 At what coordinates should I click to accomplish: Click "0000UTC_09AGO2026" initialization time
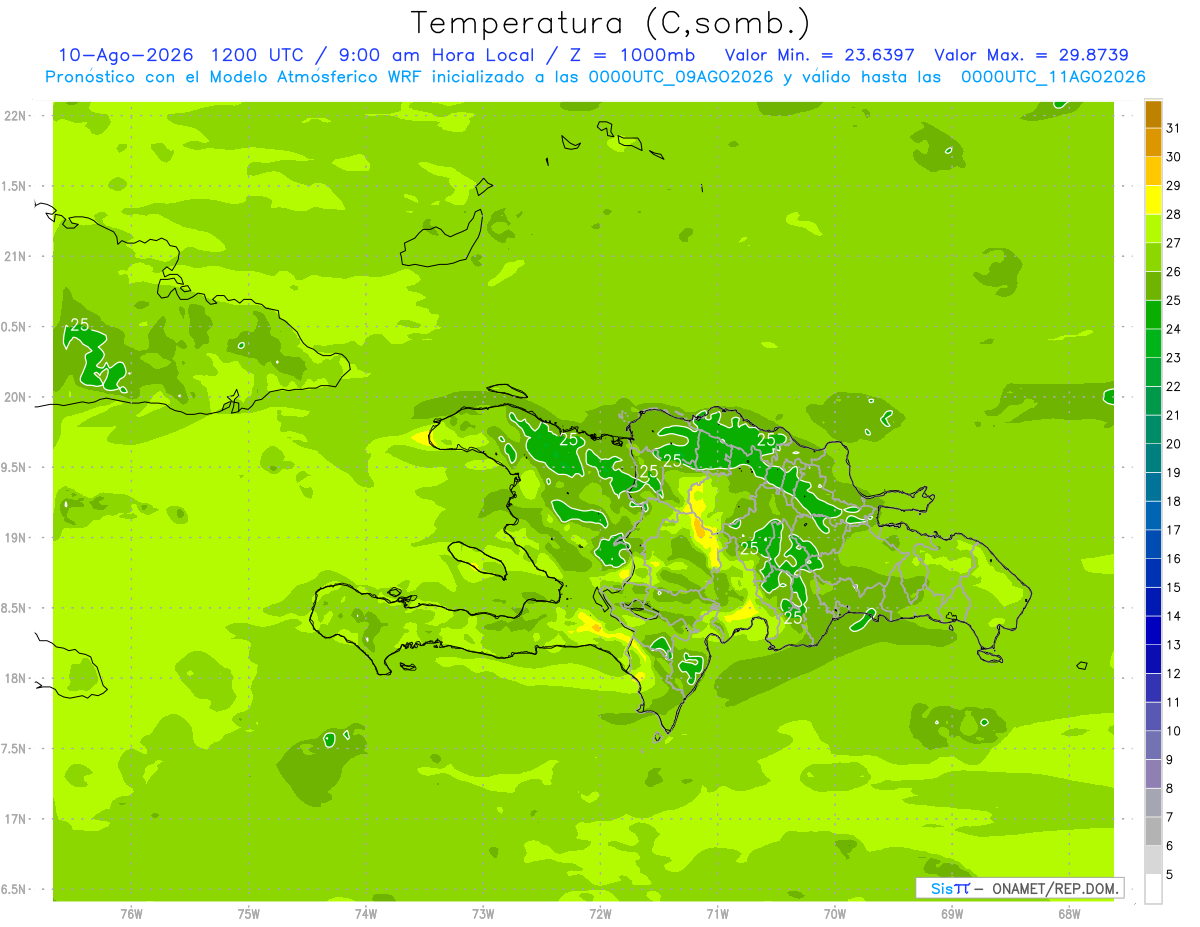(680, 77)
